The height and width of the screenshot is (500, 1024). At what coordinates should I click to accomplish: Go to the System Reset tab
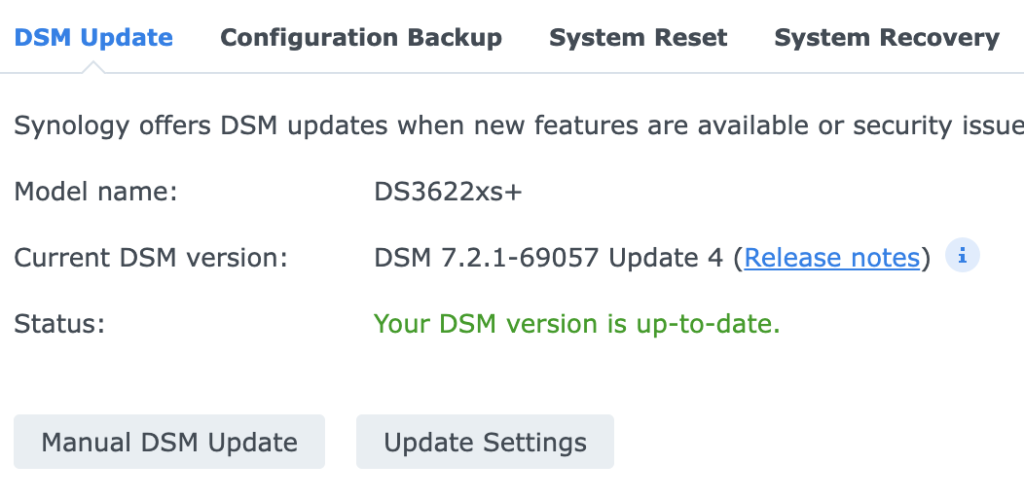[x=638, y=38]
